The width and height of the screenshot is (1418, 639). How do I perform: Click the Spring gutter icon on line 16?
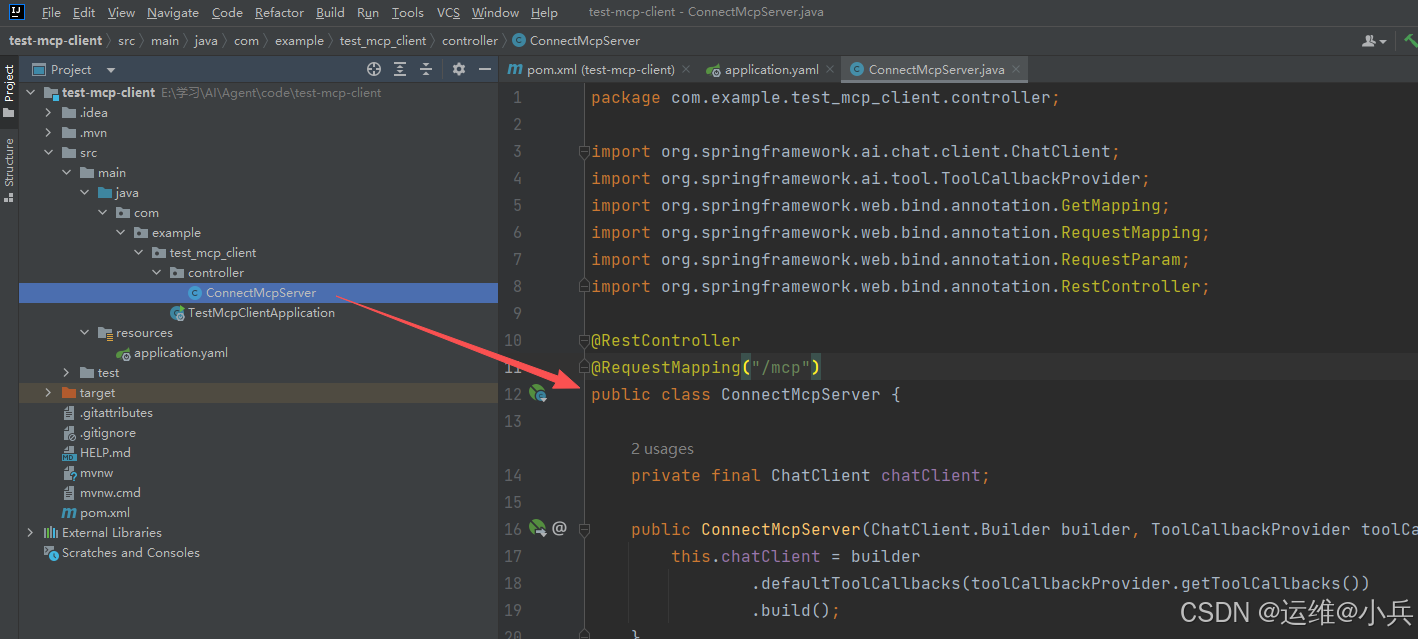[538, 528]
